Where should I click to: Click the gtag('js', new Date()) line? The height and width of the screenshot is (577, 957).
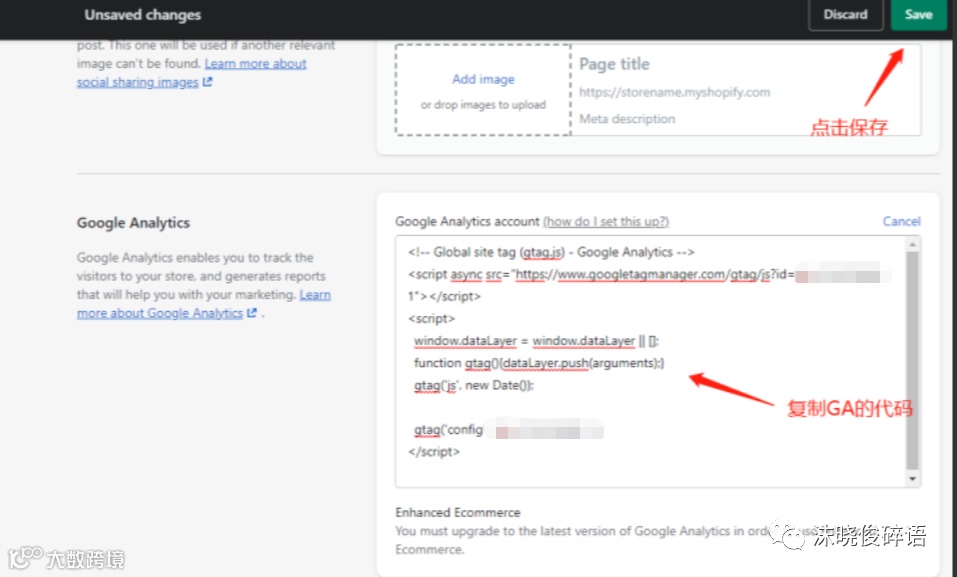pos(474,385)
